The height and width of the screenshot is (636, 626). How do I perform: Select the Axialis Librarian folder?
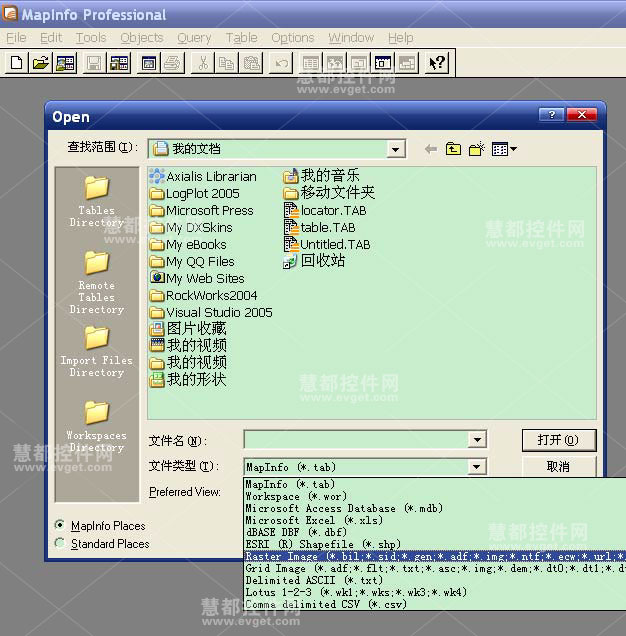203,176
